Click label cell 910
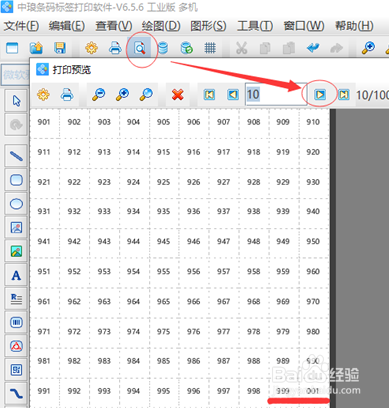Screen dimensions: 389x408 pyautogui.click(x=313, y=122)
